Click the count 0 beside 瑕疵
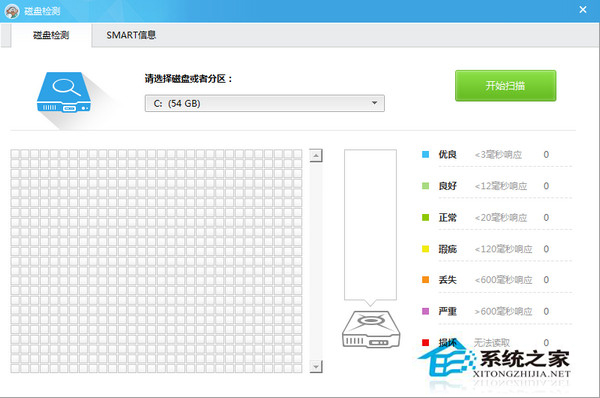Viewport: 600px width, 398px height. 546,249
